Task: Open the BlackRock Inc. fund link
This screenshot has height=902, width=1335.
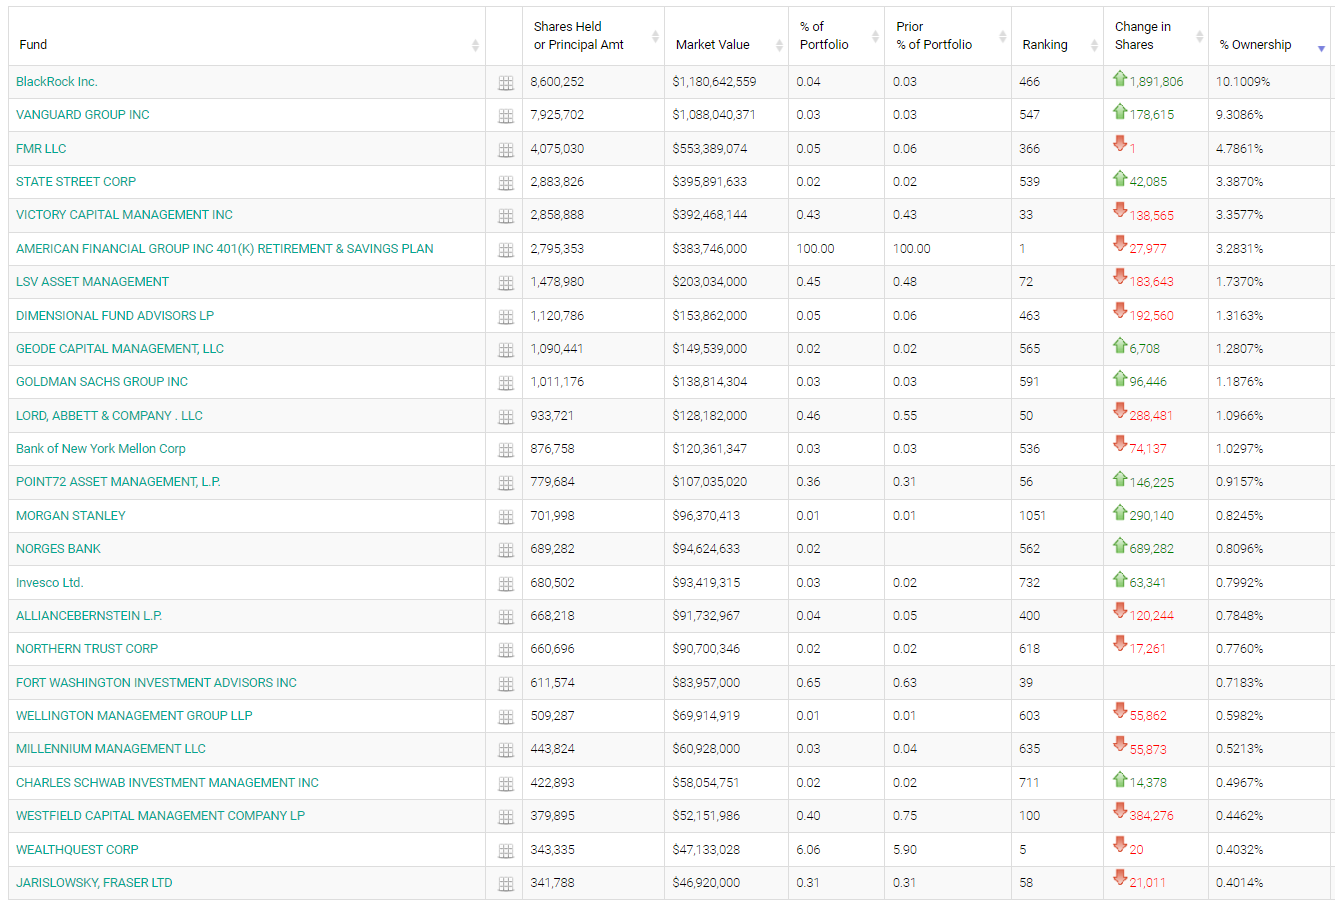Action: click(x=57, y=82)
